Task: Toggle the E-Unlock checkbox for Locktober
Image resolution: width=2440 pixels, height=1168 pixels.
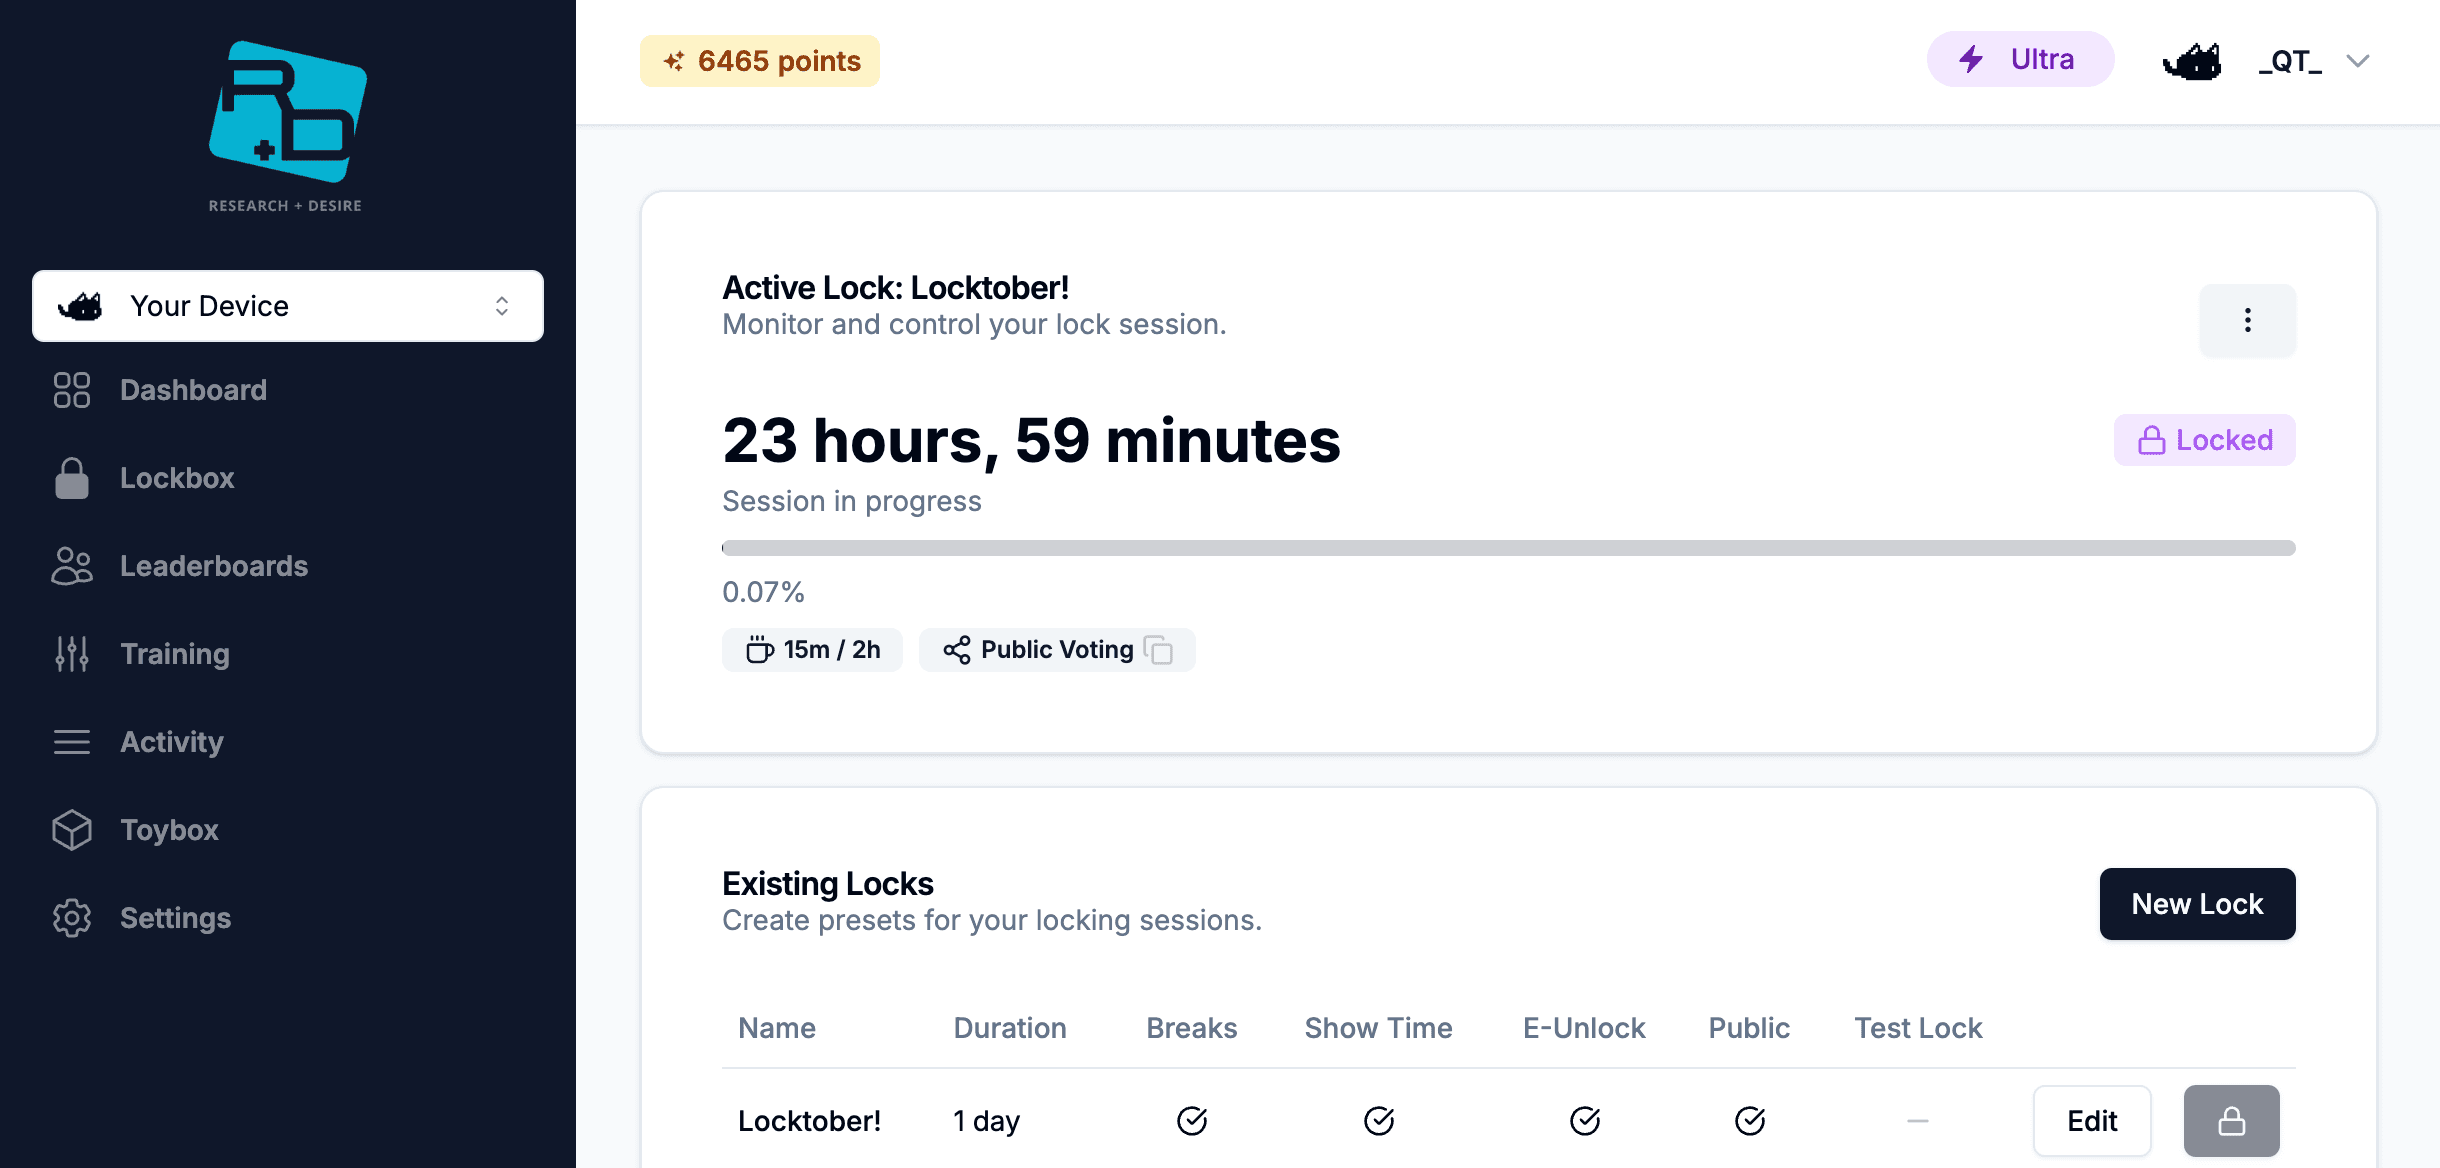Action: pyautogui.click(x=1584, y=1120)
